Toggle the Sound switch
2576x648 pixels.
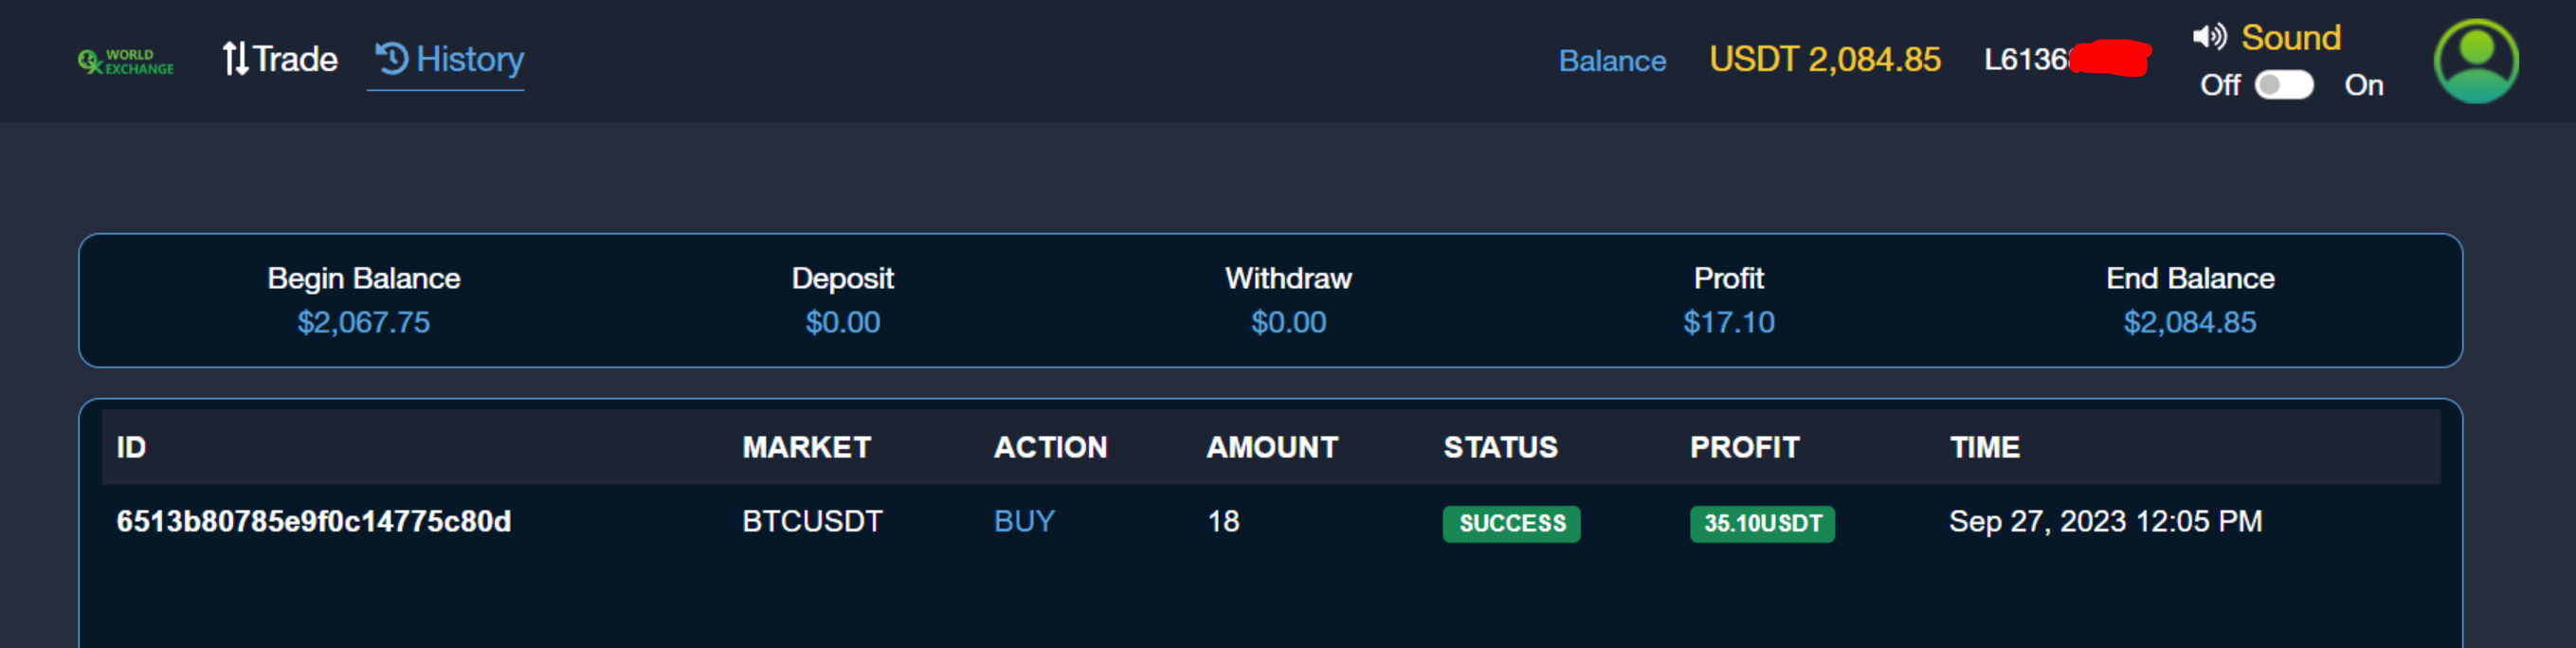pos(2283,85)
